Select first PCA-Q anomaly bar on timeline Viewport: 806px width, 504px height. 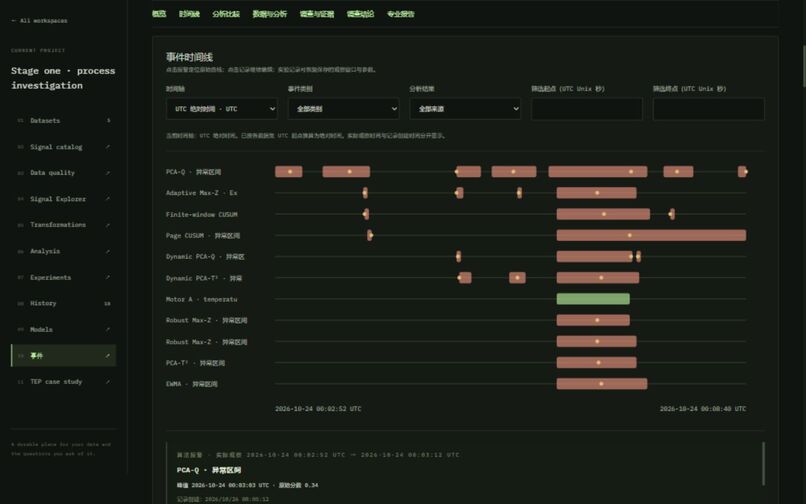point(289,172)
